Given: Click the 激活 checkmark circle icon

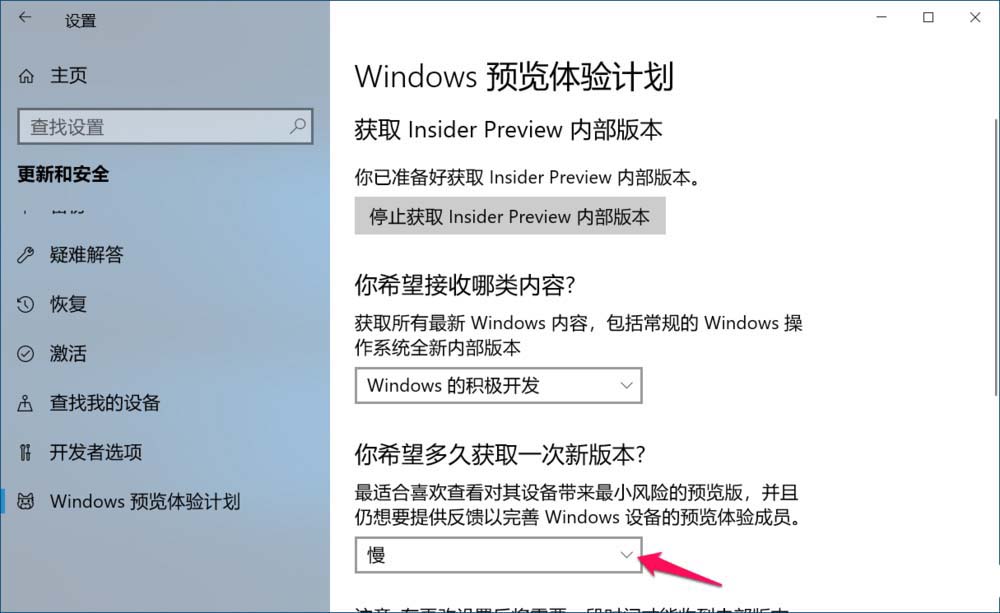Looking at the screenshot, I should click(x=26, y=353).
